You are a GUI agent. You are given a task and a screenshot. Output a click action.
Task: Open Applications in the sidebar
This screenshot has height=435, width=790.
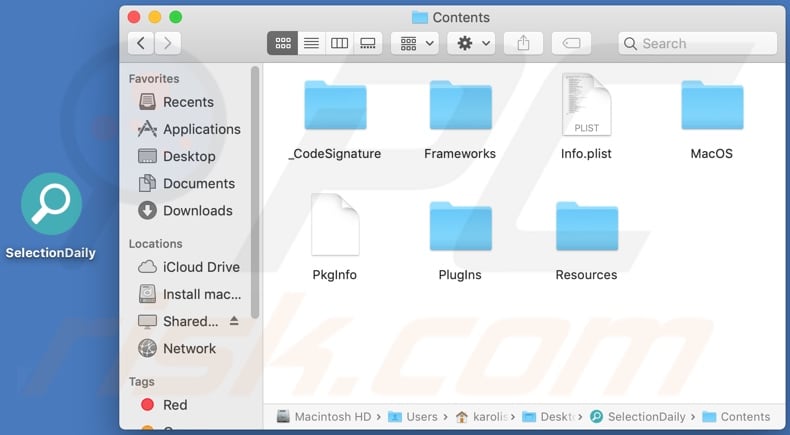188,129
